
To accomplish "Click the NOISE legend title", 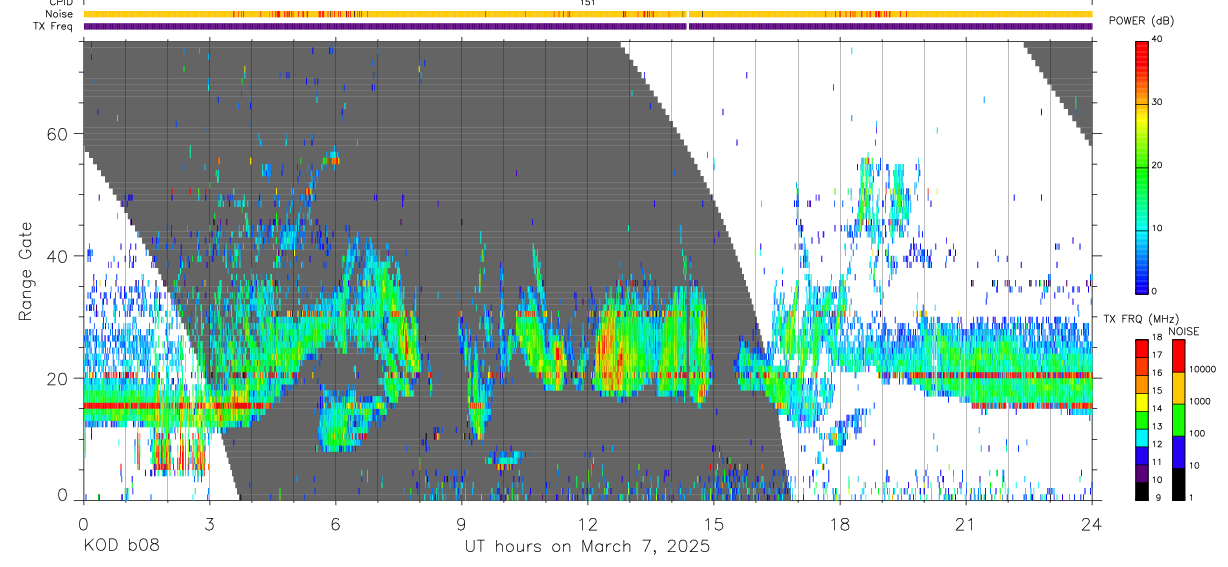I will point(1183,331).
